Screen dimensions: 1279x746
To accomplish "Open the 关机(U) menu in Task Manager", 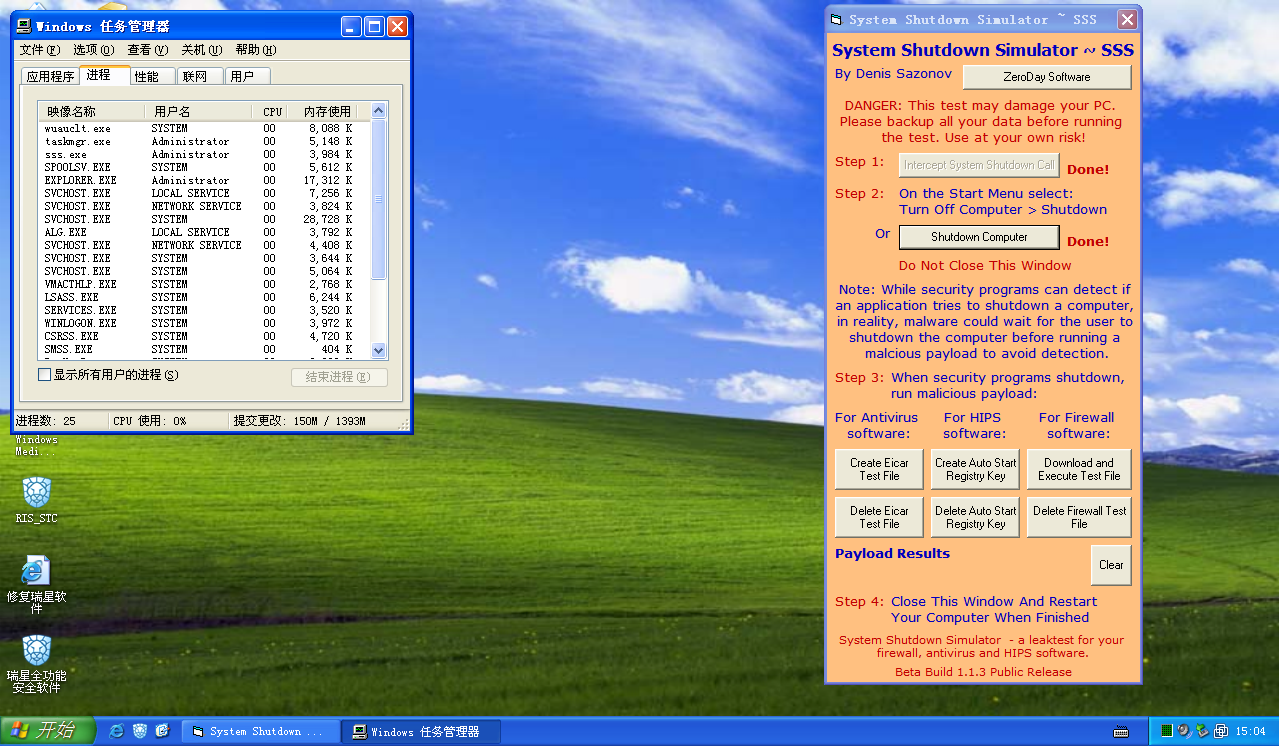I will [x=201, y=50].
